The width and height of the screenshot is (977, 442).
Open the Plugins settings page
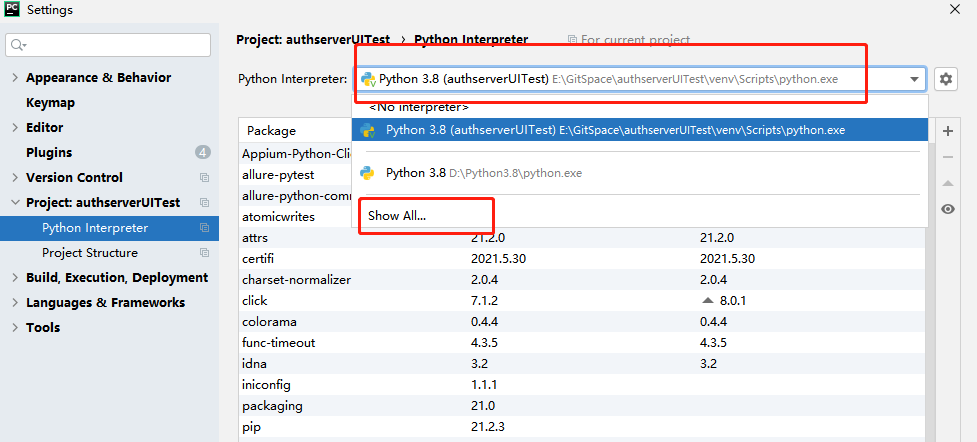point(49,153)
